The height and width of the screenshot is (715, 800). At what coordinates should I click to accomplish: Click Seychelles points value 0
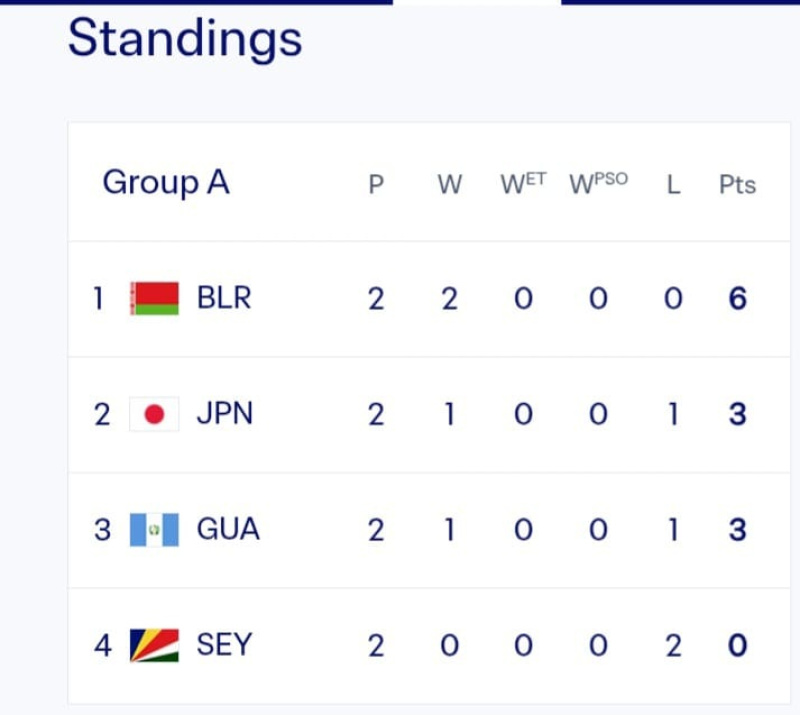(x=737, y=645)
